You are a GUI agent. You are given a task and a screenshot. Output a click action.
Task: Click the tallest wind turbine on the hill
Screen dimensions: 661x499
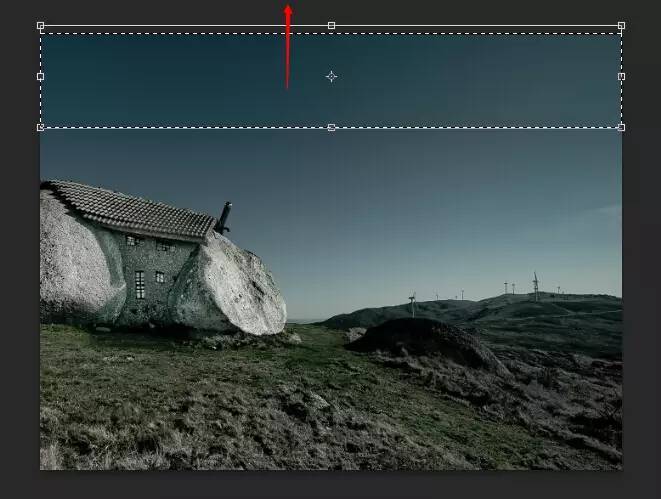(x=535, y=284)
